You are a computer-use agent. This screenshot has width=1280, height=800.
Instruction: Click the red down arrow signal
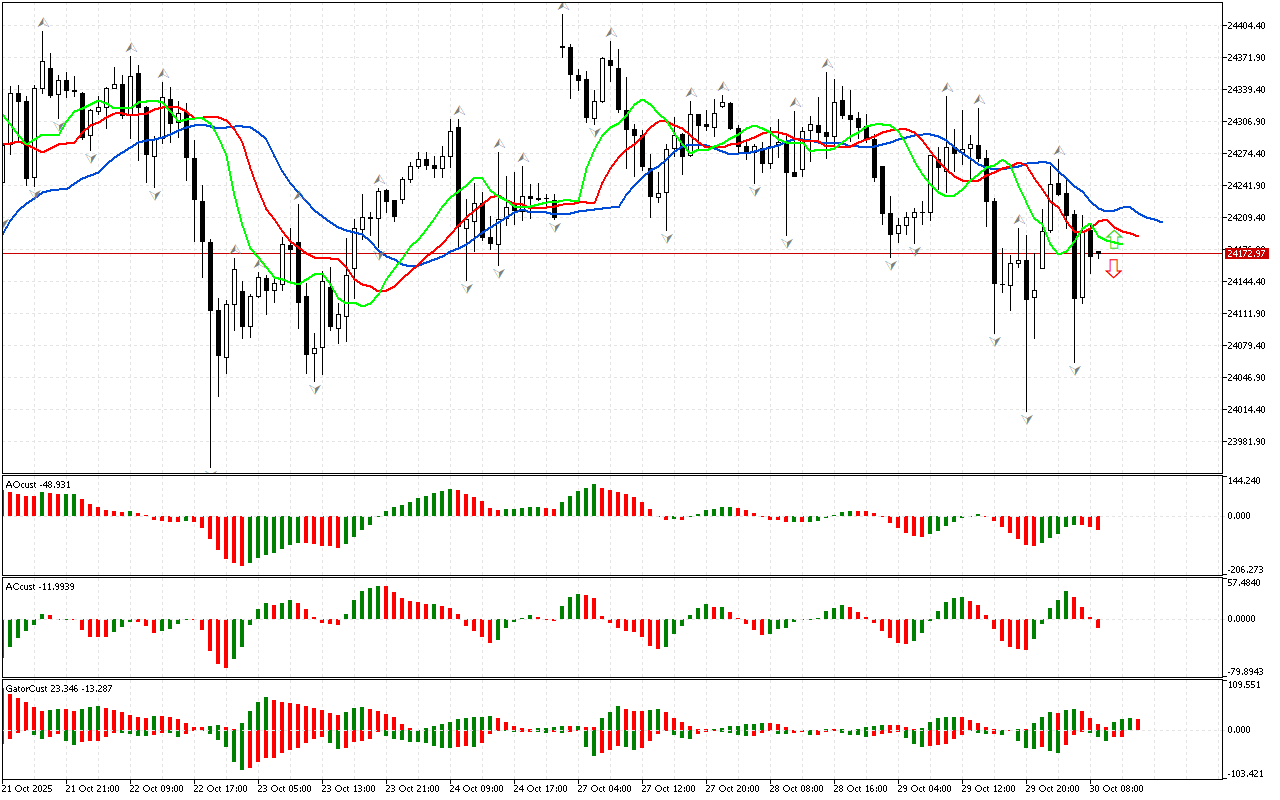(x=1113, y=268)
